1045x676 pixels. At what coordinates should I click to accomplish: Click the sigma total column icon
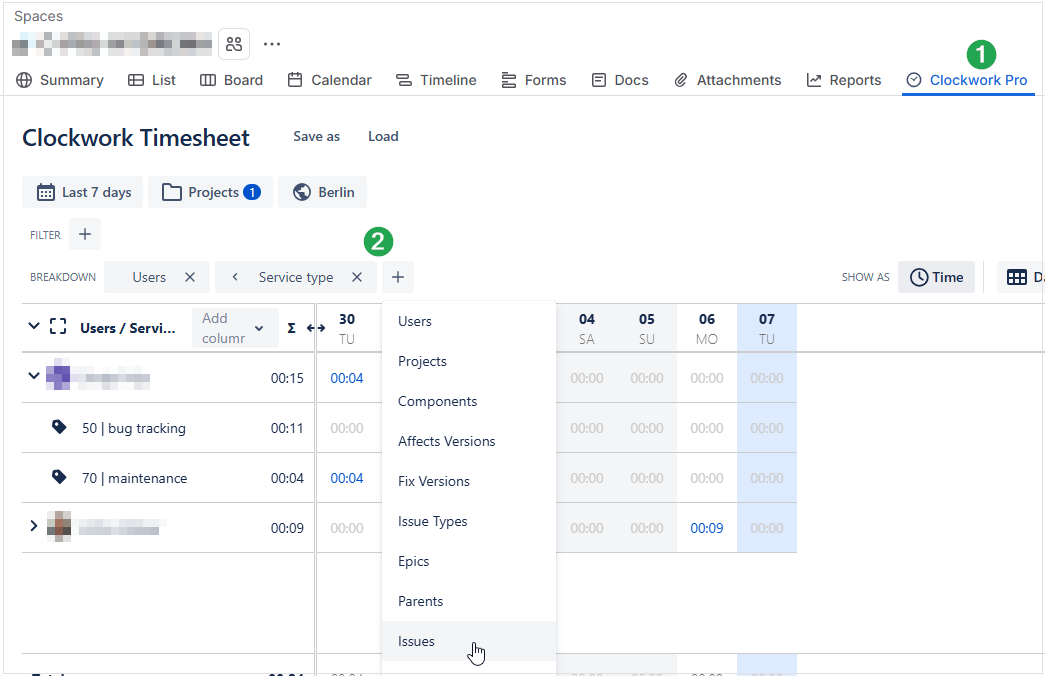291,328
